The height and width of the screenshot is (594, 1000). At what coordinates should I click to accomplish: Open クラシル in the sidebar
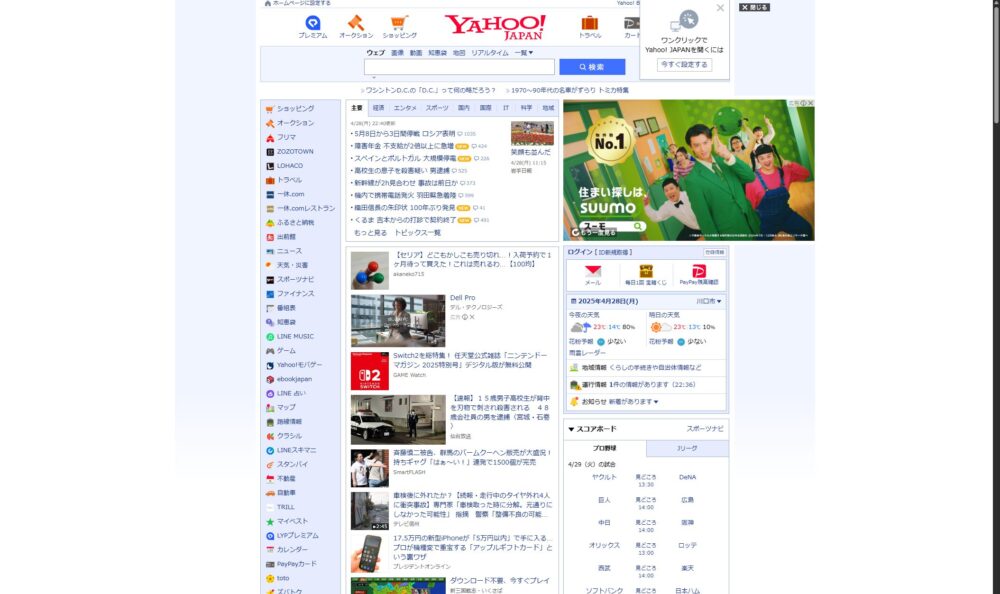click(289, 436)
